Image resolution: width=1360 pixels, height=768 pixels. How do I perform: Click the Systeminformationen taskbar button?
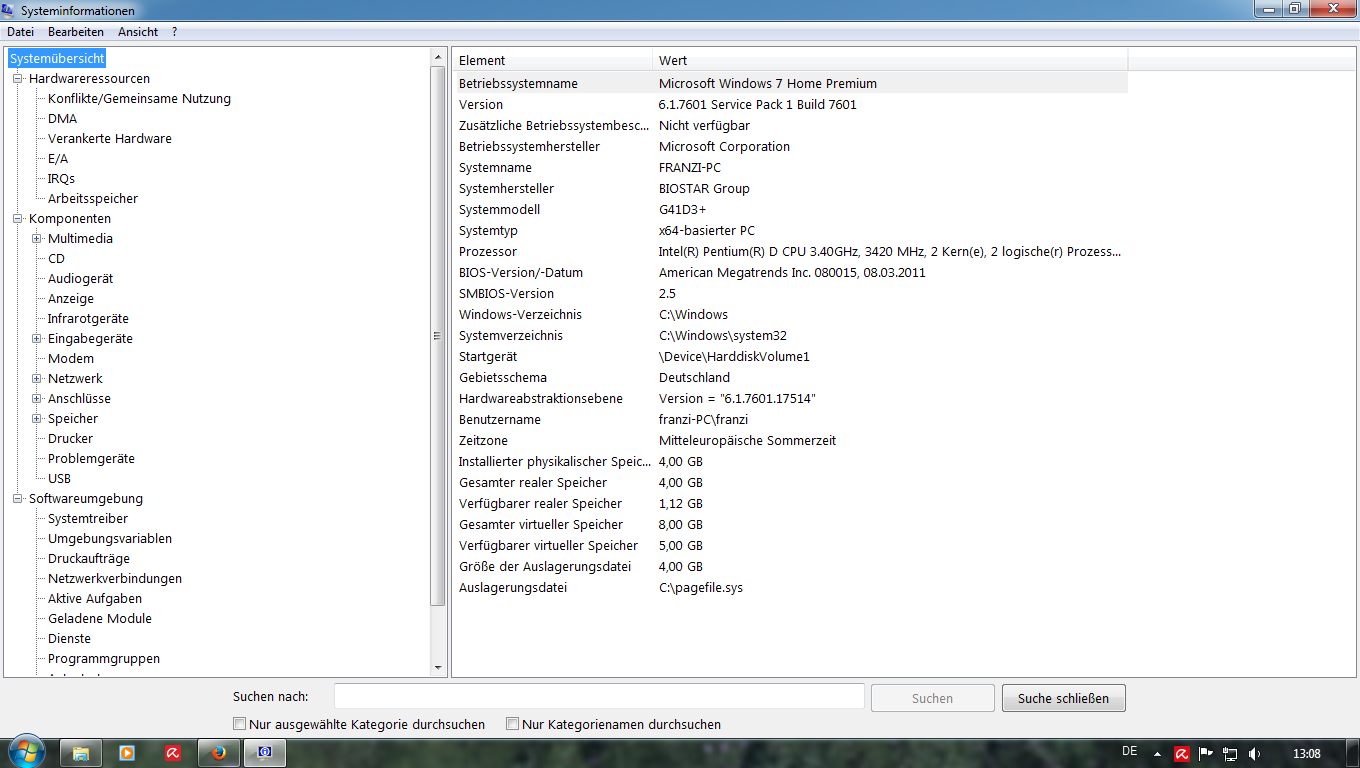(265, 753)
